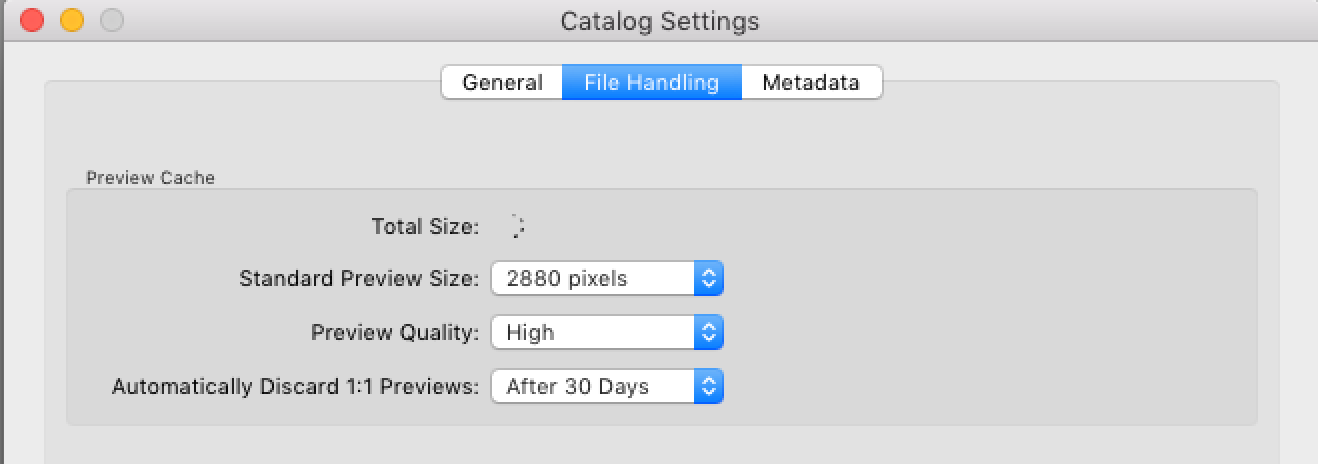Click the Preview Cache section heading
Screen dimensions: 1318x464
tap(150, 178)
